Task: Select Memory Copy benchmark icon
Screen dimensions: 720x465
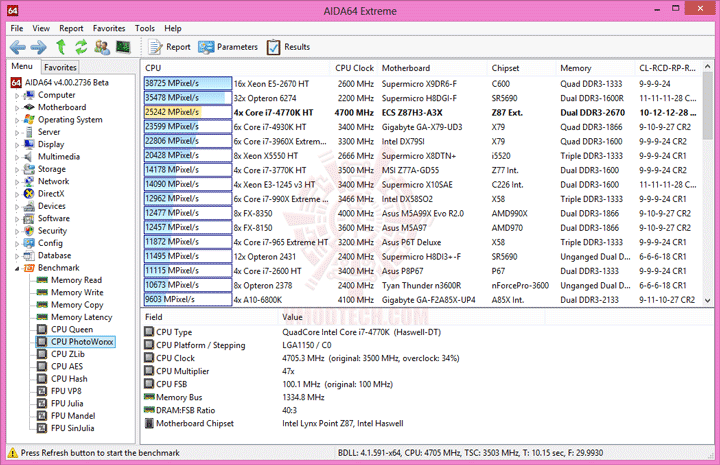Action: point(42,305)
